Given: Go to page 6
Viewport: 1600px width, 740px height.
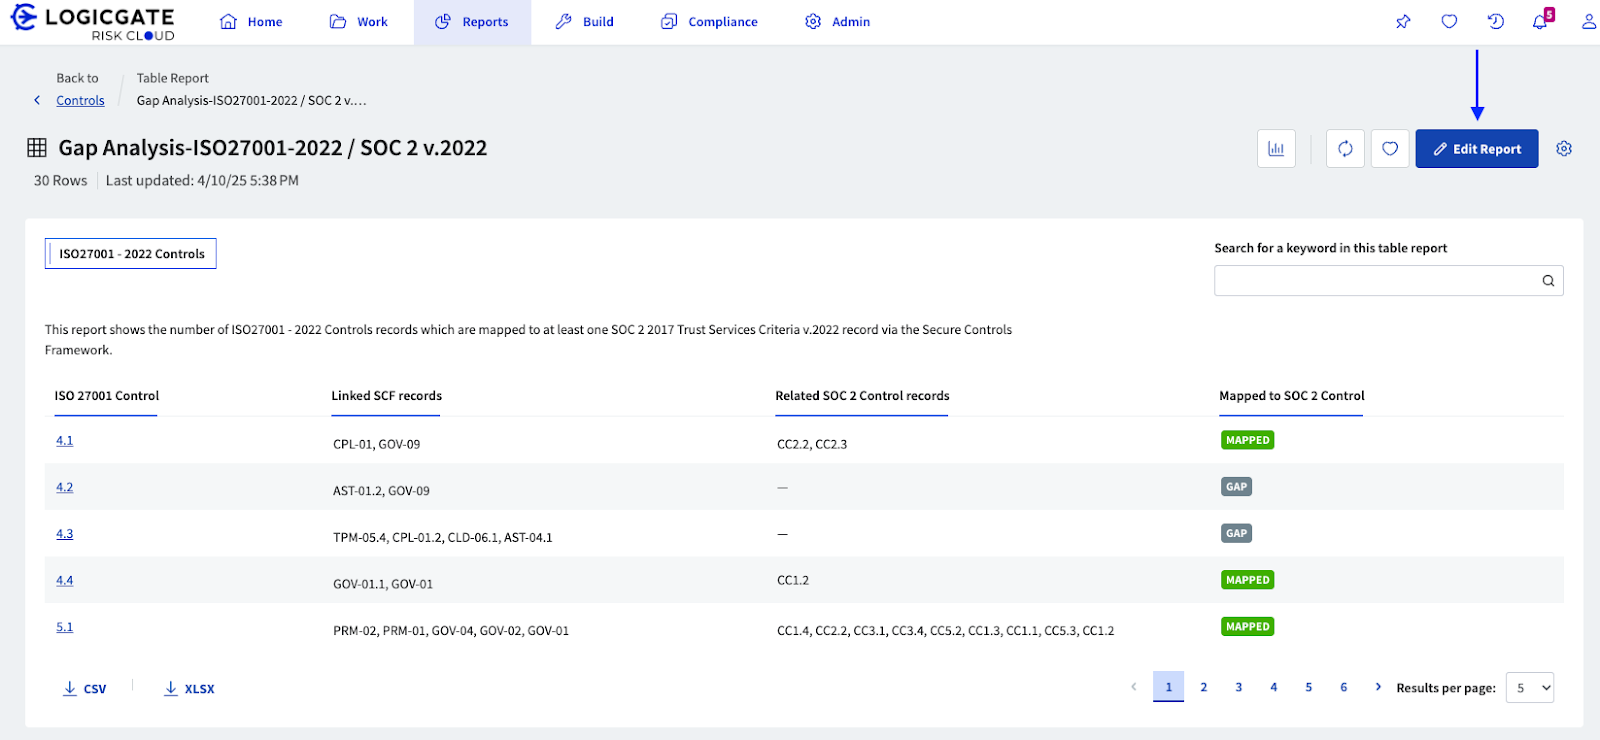Looking at the screenshot, I should [x=1344, y=687].
